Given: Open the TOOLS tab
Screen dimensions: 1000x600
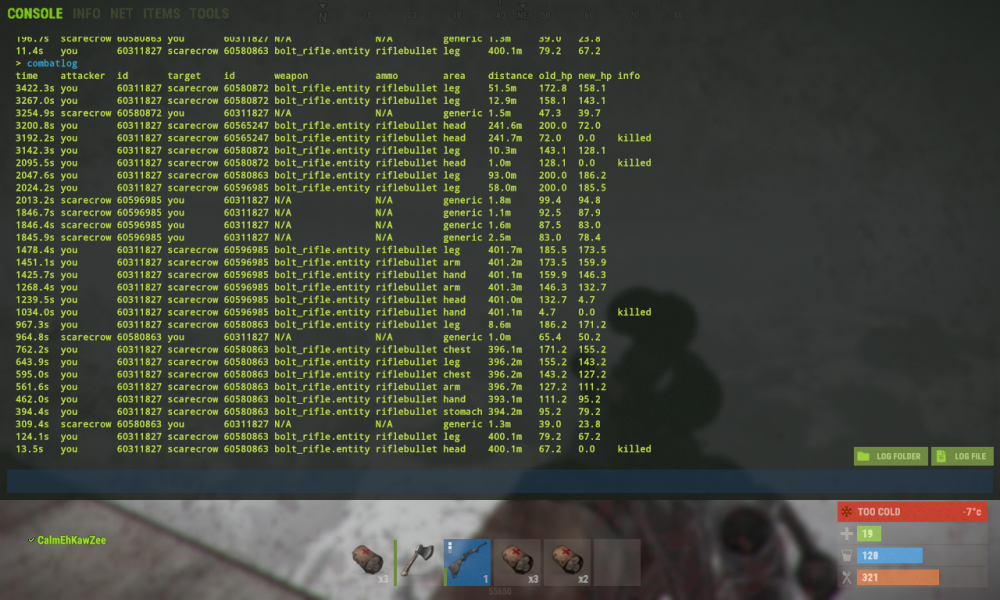Looking at the screenshot, I should [x=209, y=14].
